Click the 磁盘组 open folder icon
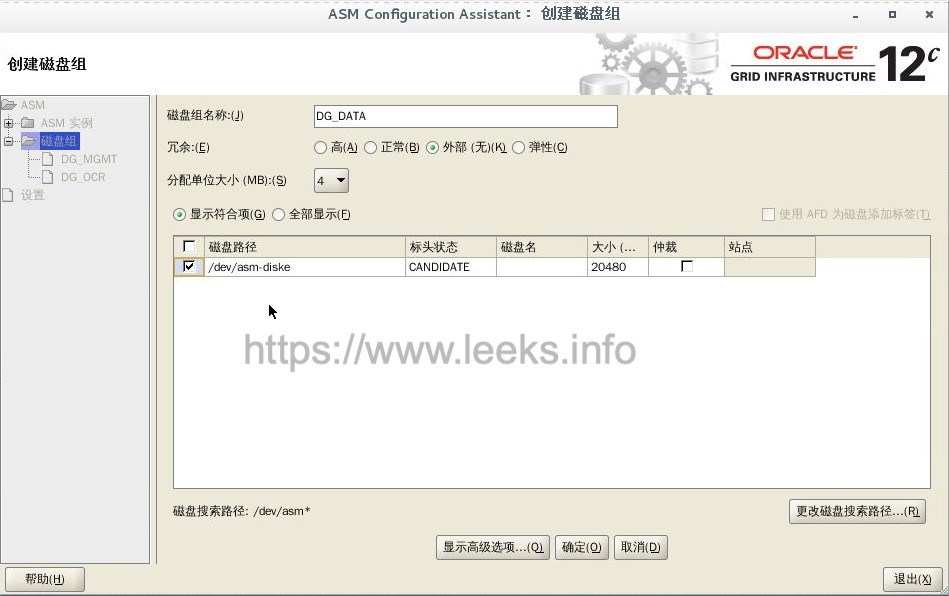949x596 pixels. (29, 141)
